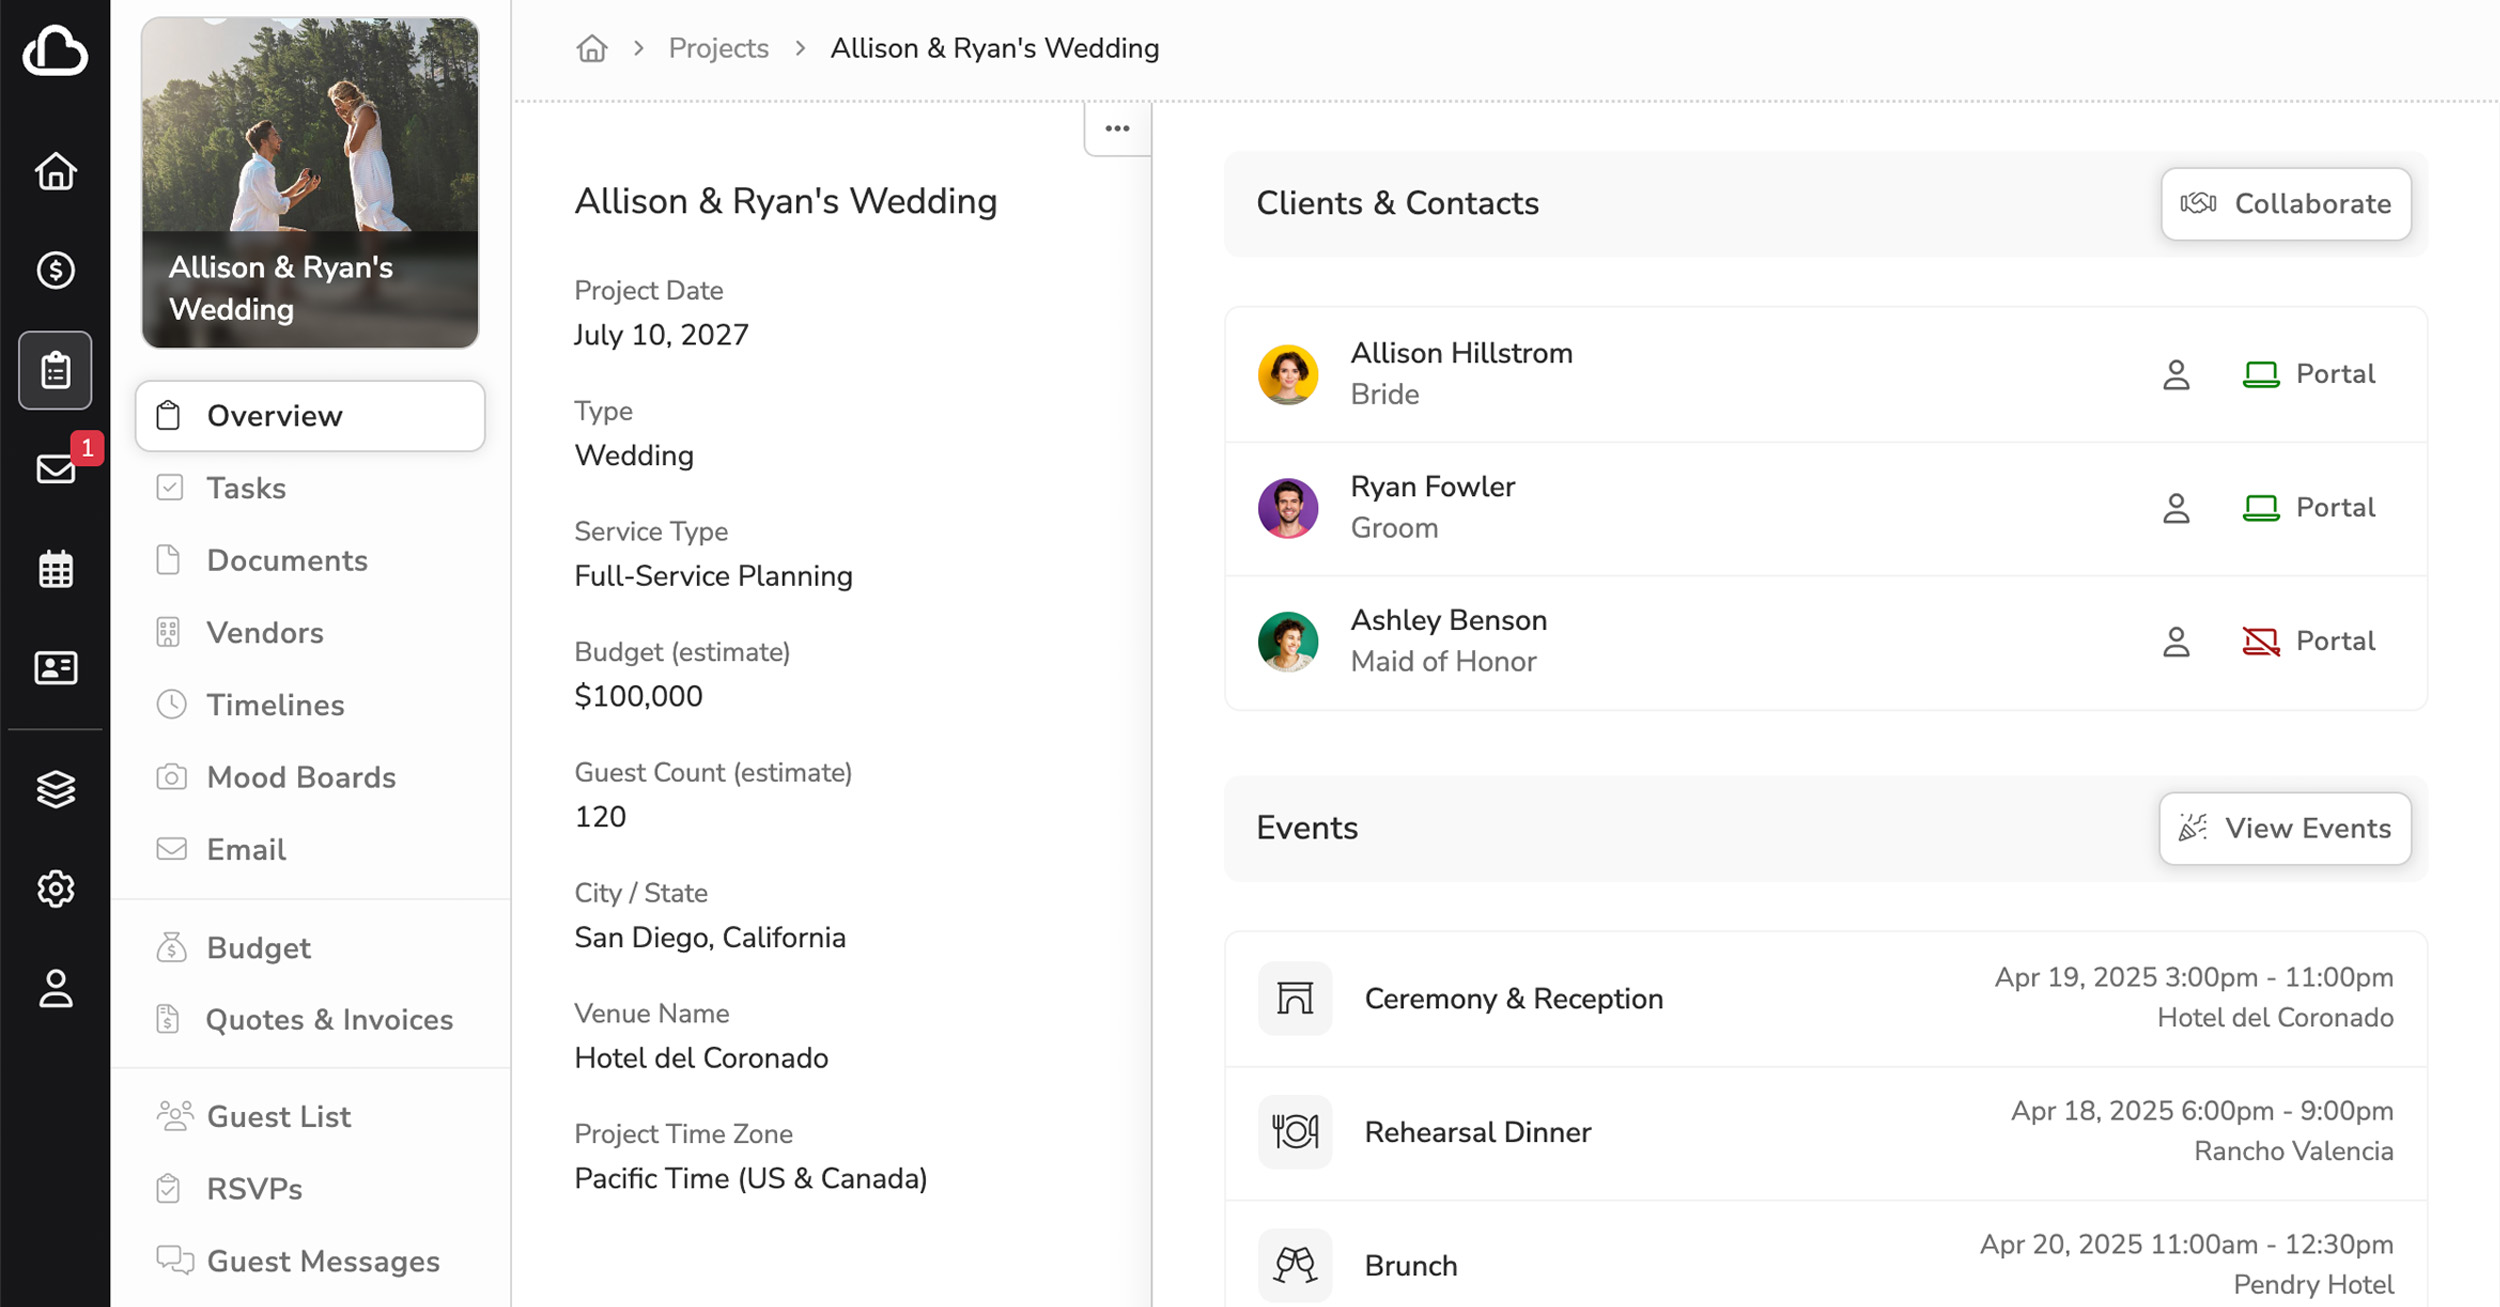This screenshot has height=1307, width=2500.
Task: Toggle Ryan Fowler's Portal access
Action: [x=2308, y=508]
